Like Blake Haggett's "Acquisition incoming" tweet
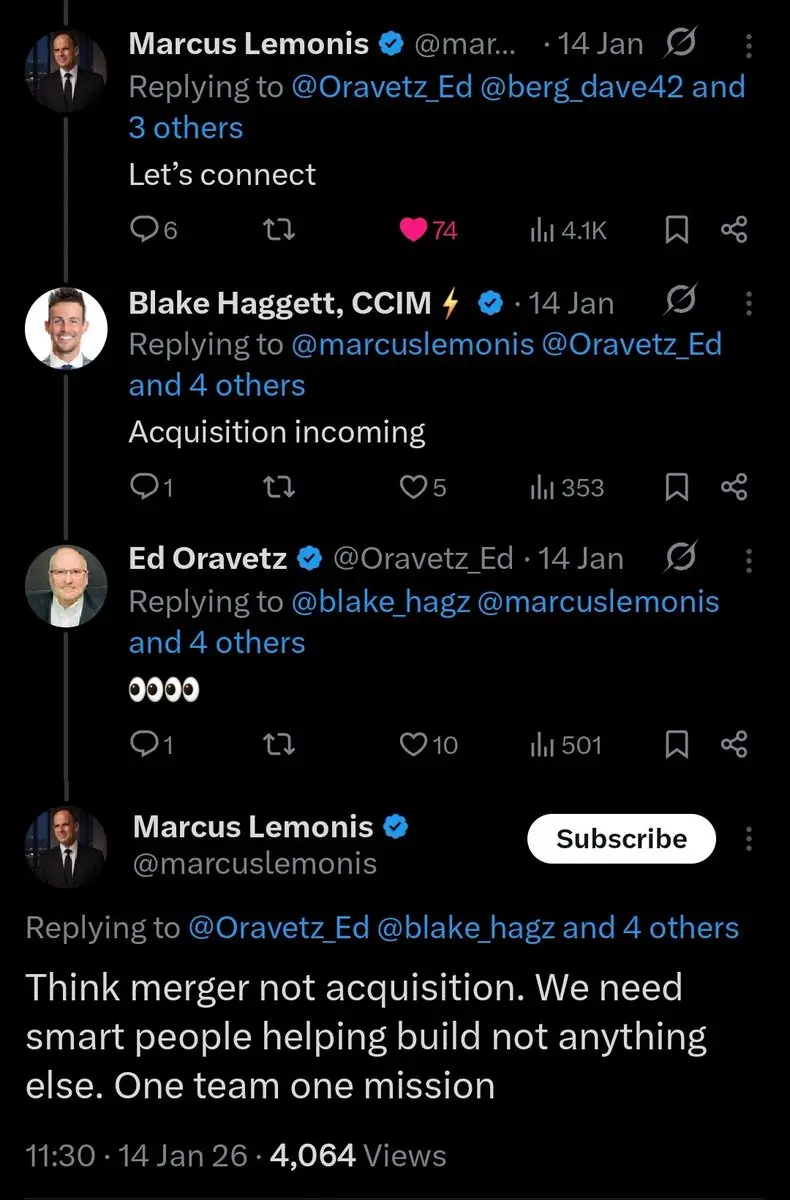This screenshot has height=1200, width=790. pyautogui.click(x=412, y=488)
